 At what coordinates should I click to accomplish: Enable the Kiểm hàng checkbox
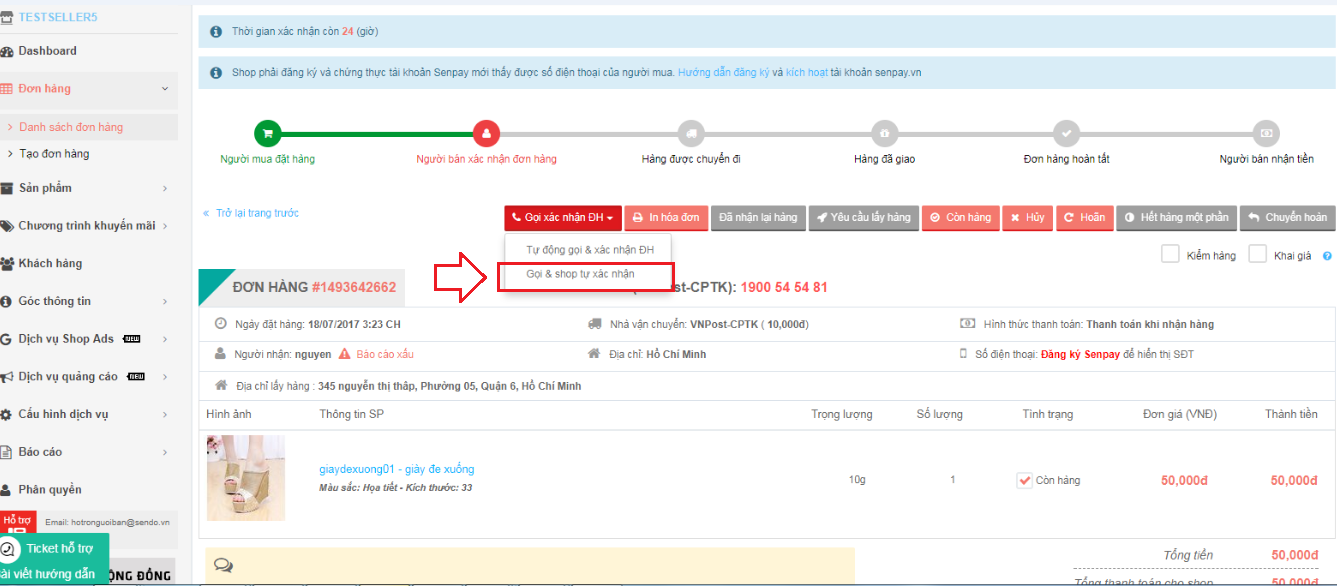pos(1170,255)
